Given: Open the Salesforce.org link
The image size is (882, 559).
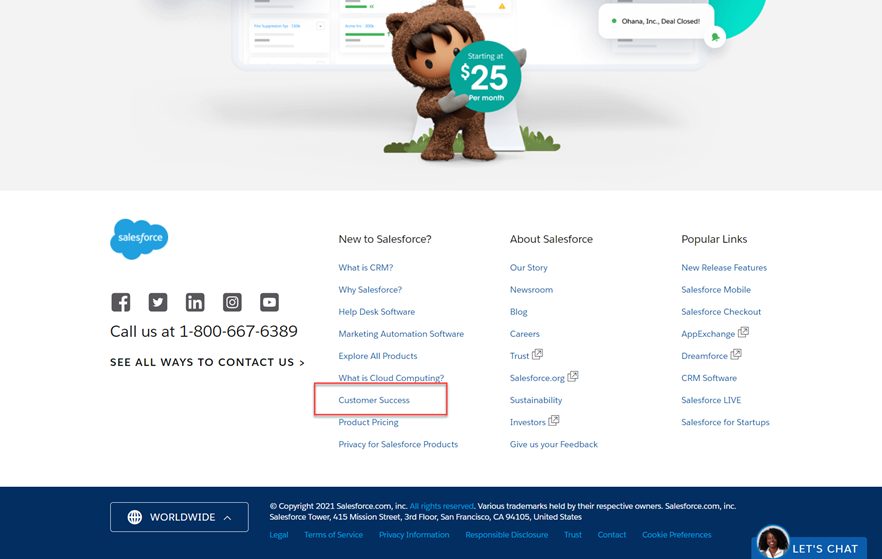Looking at the screenshot, I should [x=537, y=378].
